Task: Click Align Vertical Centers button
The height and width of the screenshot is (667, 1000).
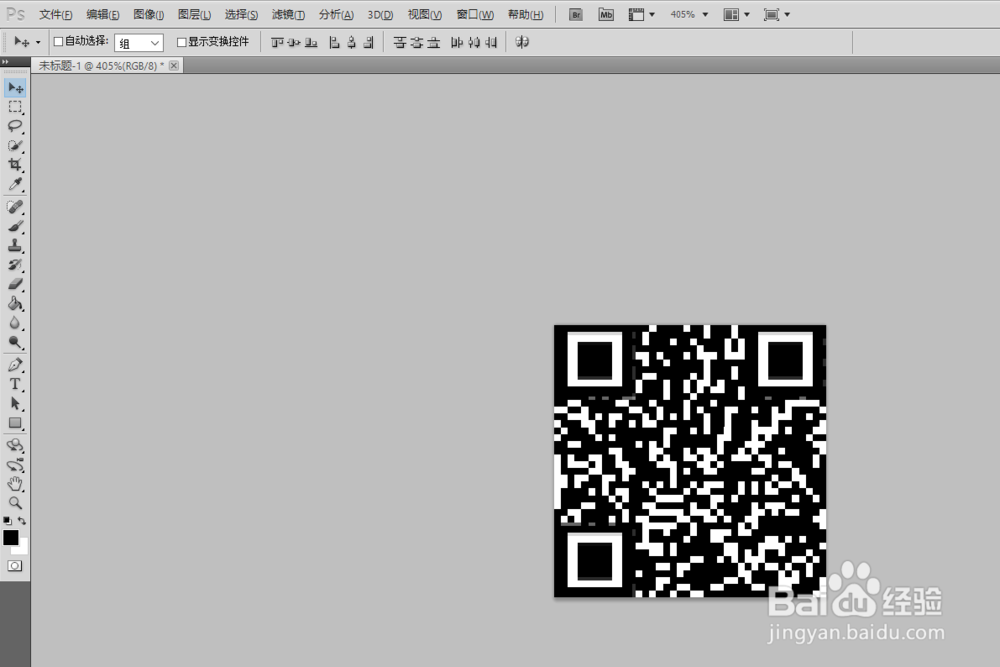Action: (294, 43)
